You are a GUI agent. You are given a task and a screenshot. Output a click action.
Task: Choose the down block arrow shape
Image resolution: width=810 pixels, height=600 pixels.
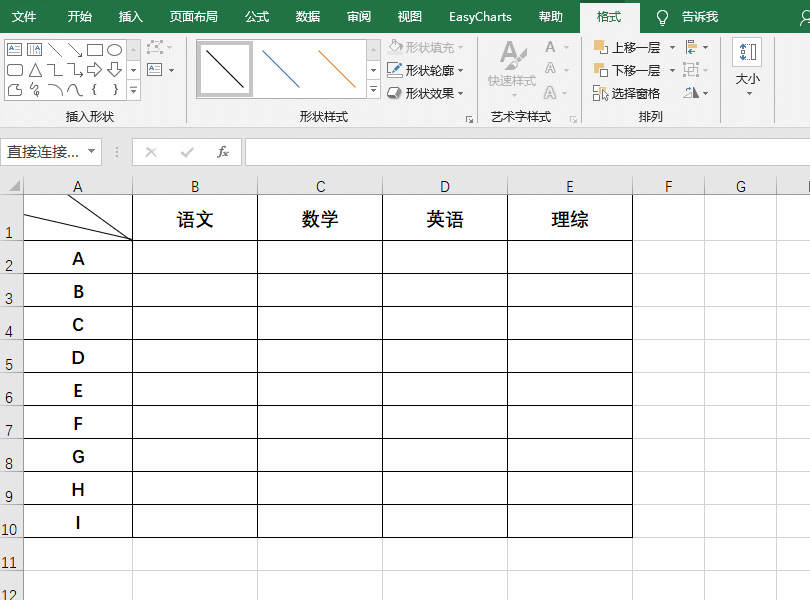[x=114, y=70]
